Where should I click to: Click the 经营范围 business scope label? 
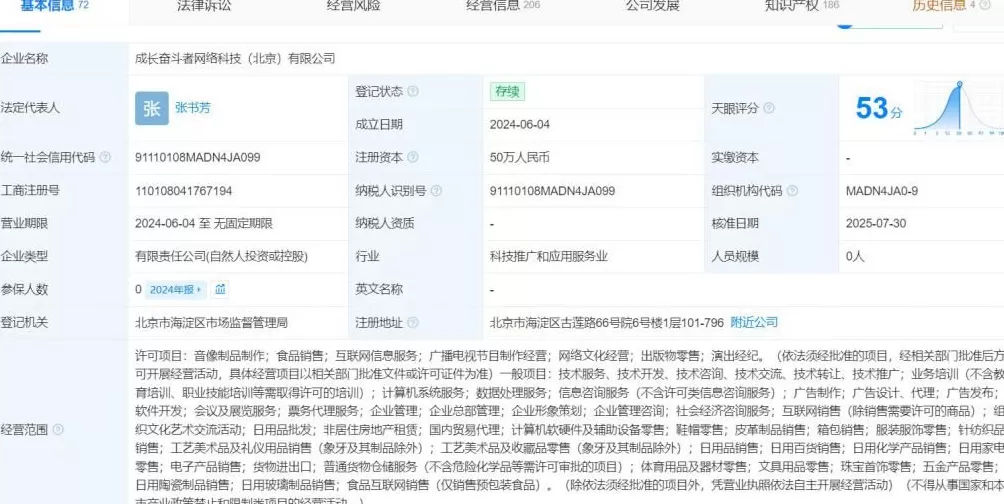(24, 430)
